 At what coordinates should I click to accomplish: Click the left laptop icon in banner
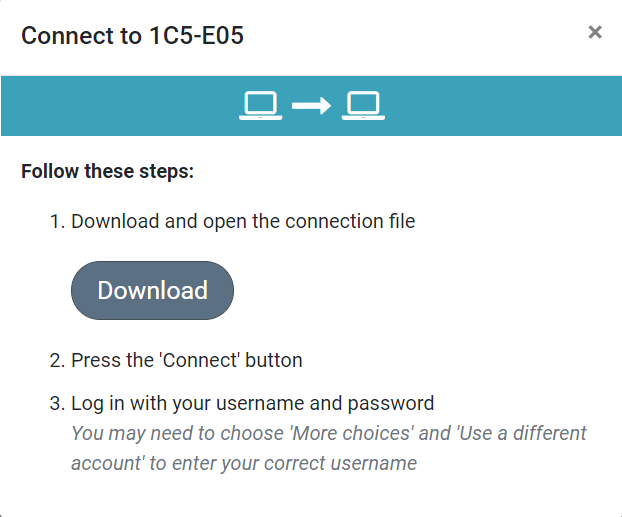tap(261, 106)
